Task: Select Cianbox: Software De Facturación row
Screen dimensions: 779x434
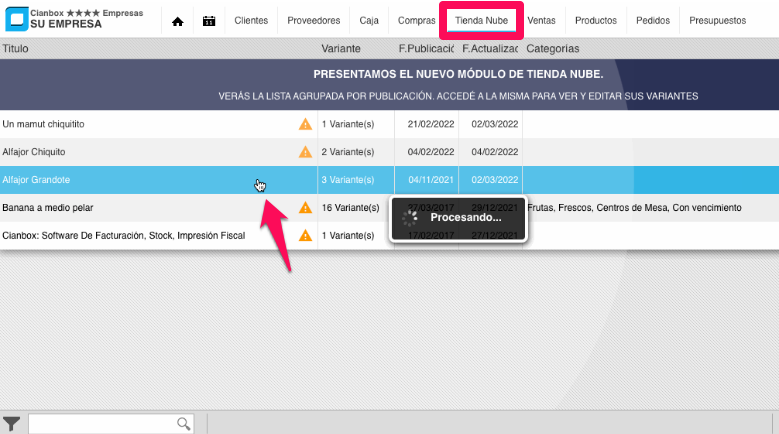Action: pos(390,235)
